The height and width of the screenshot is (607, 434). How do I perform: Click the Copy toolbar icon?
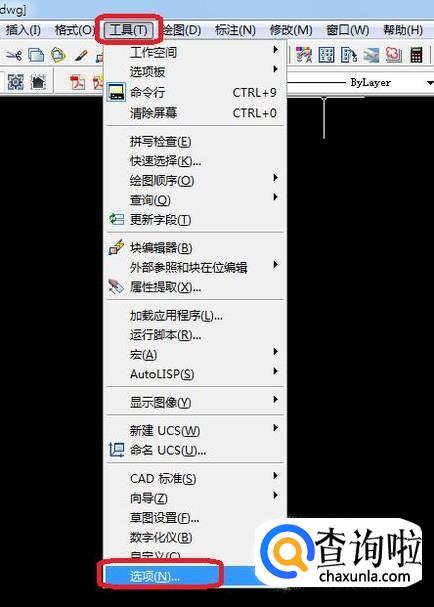[36, 55]
